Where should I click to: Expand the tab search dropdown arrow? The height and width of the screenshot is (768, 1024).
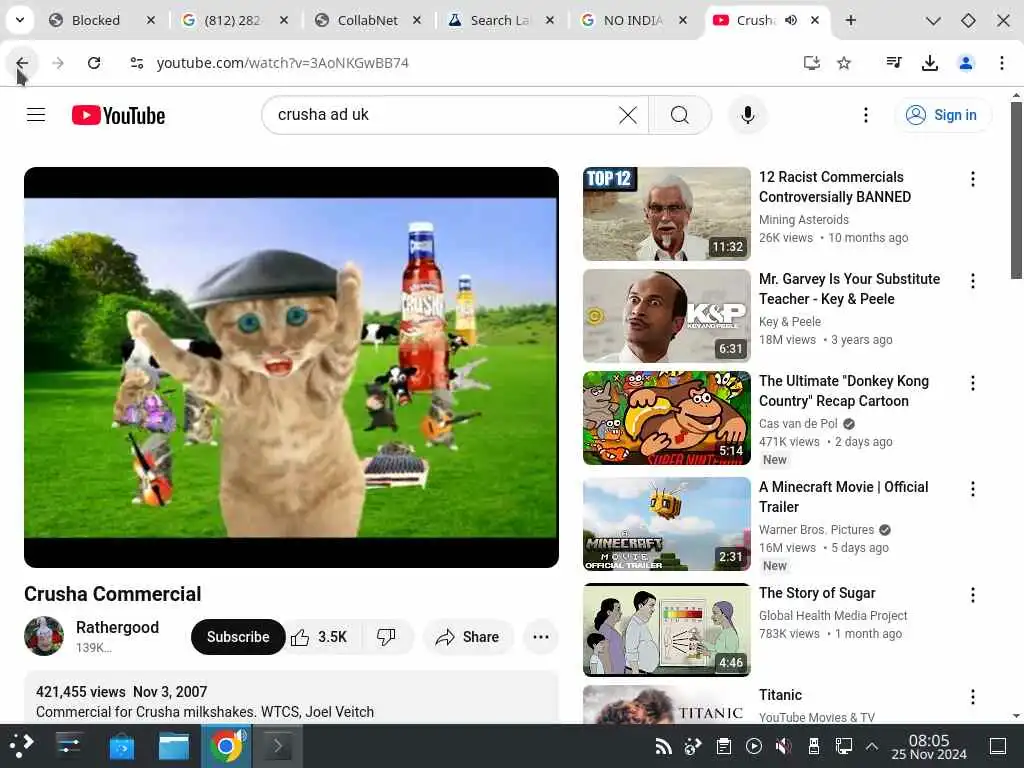click(x=20, y=20)
